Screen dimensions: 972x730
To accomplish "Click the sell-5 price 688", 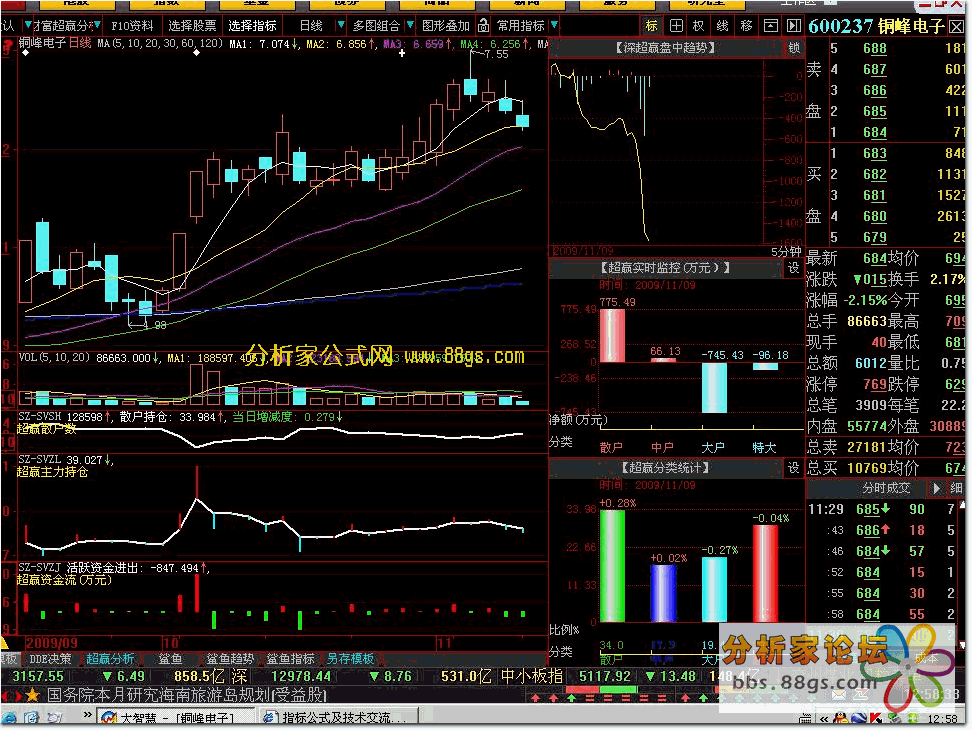I will 874,48.
